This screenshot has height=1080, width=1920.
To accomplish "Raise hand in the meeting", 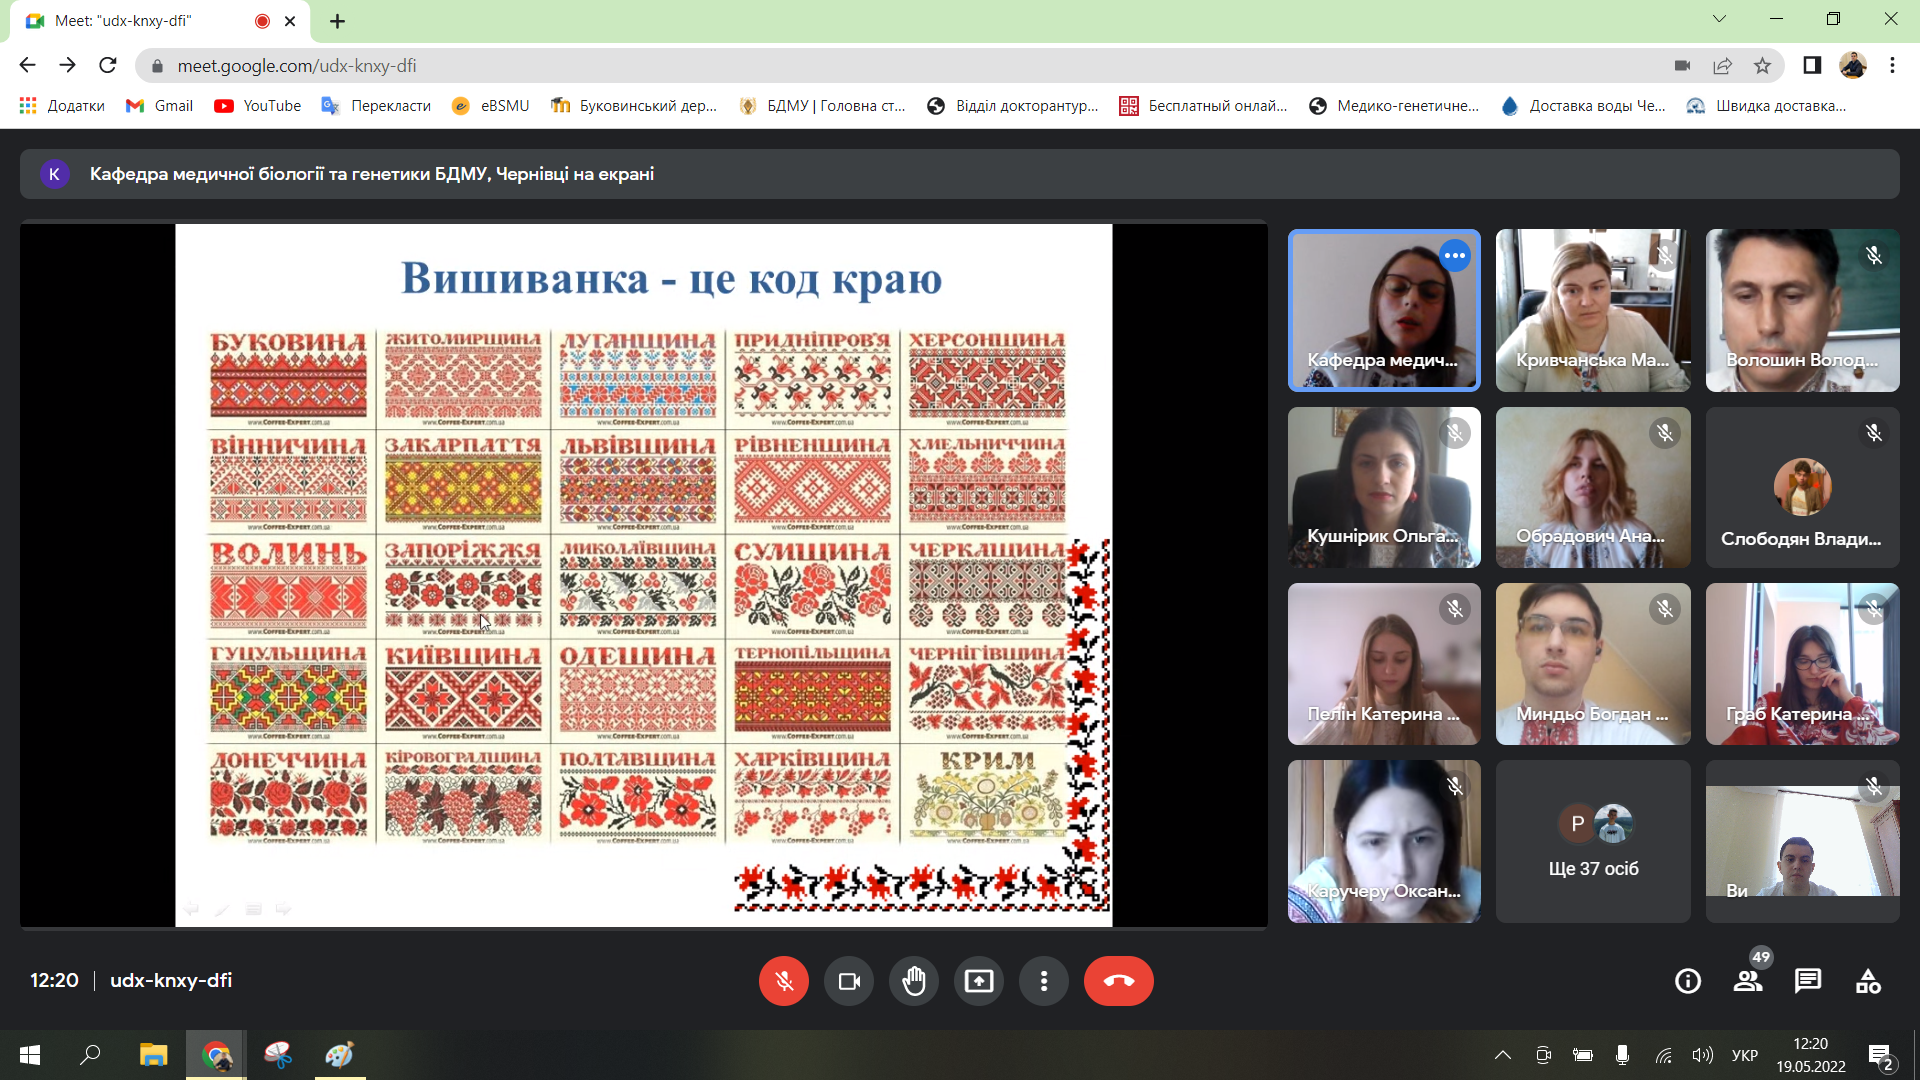I will pos(914,981).
